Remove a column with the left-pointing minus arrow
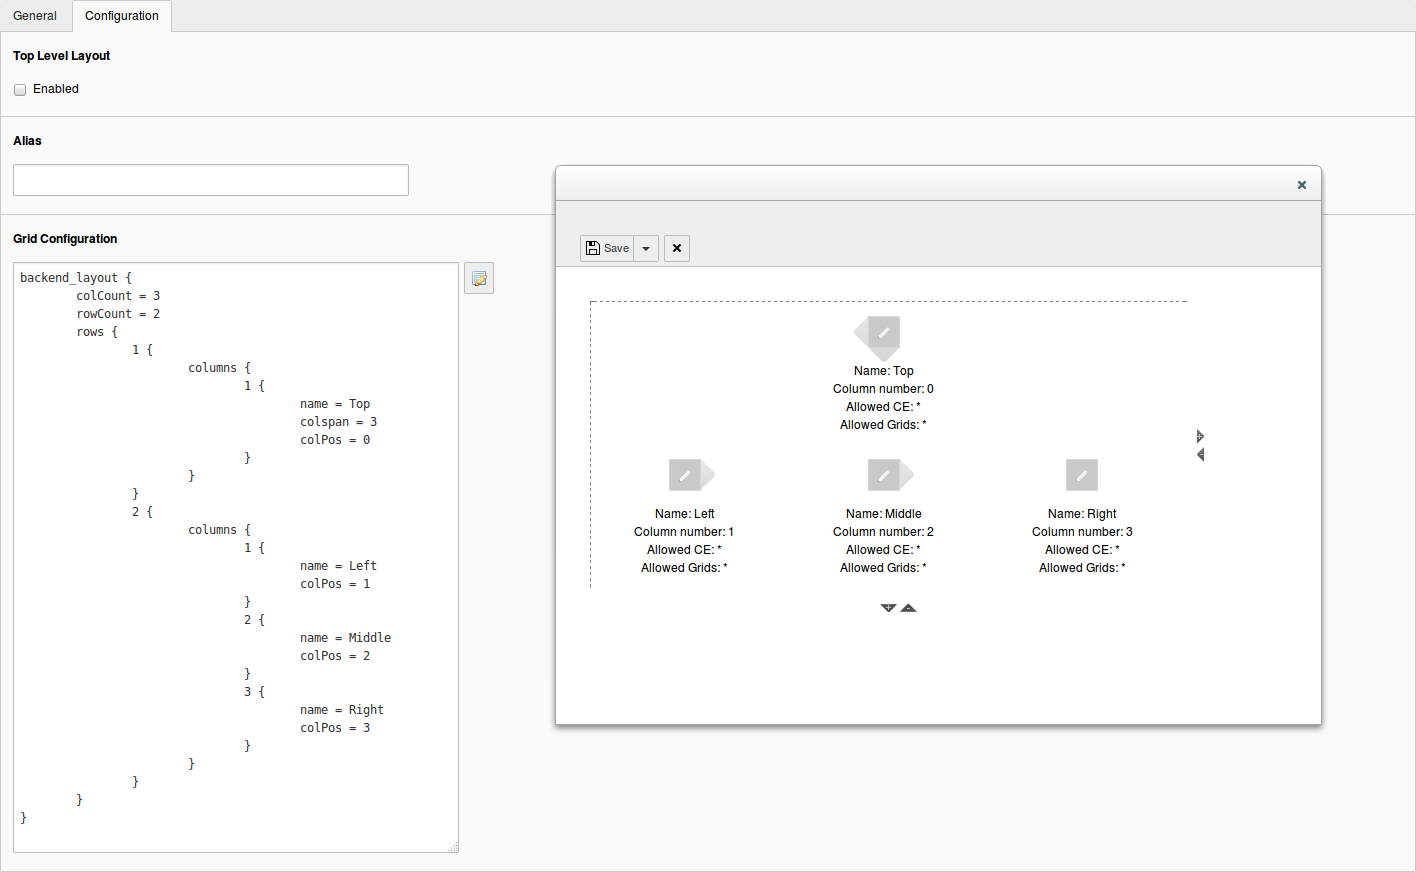 (x=1201, y=455)
